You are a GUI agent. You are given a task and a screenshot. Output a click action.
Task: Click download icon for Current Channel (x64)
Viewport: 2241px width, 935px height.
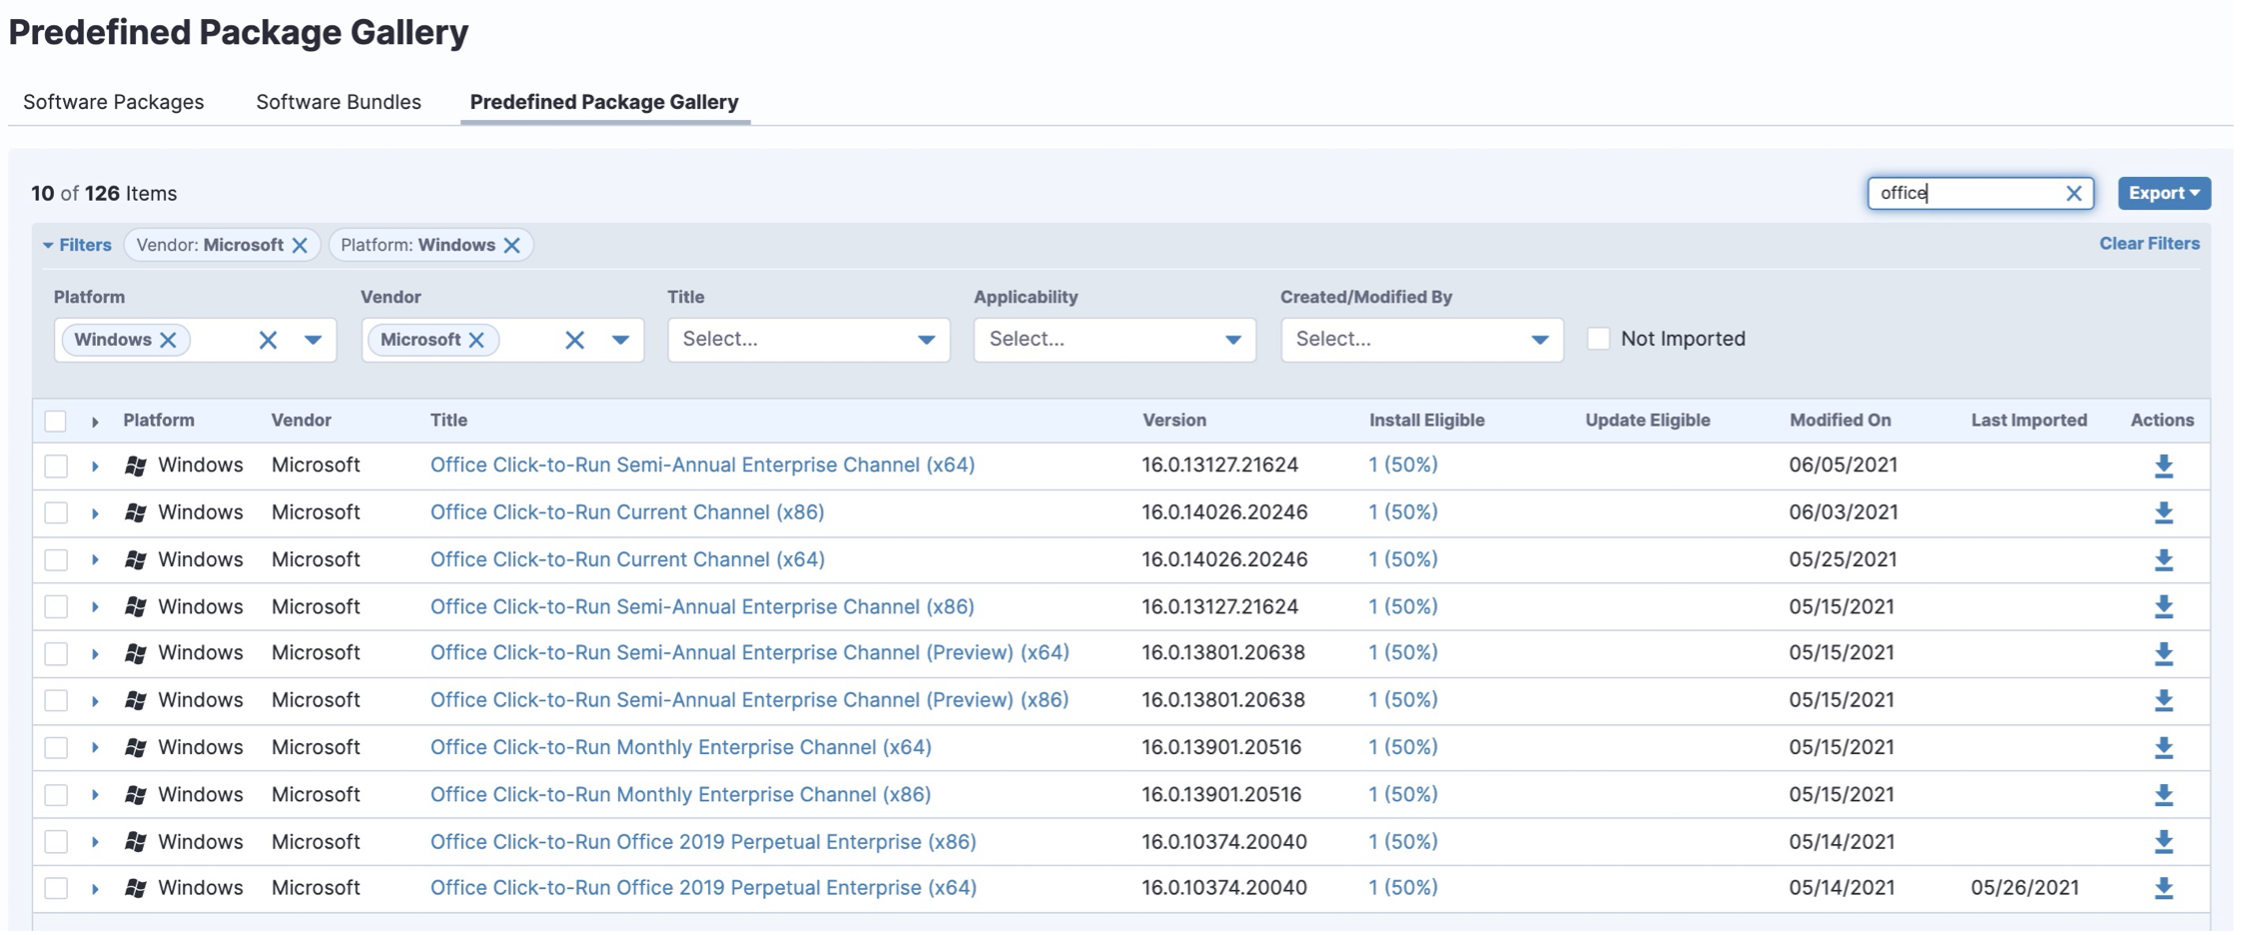2163,560
